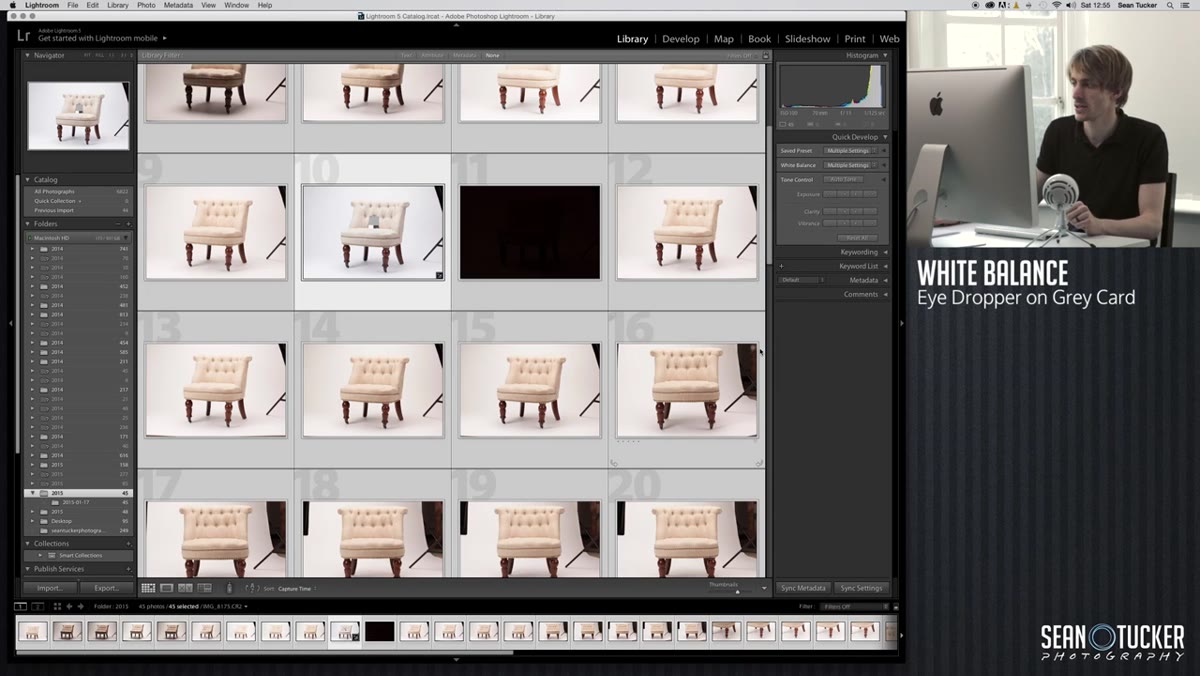This screenshot has height=676, width=1200.
Task: Collapse the Collections panel
Action: [x=28, y=543]
